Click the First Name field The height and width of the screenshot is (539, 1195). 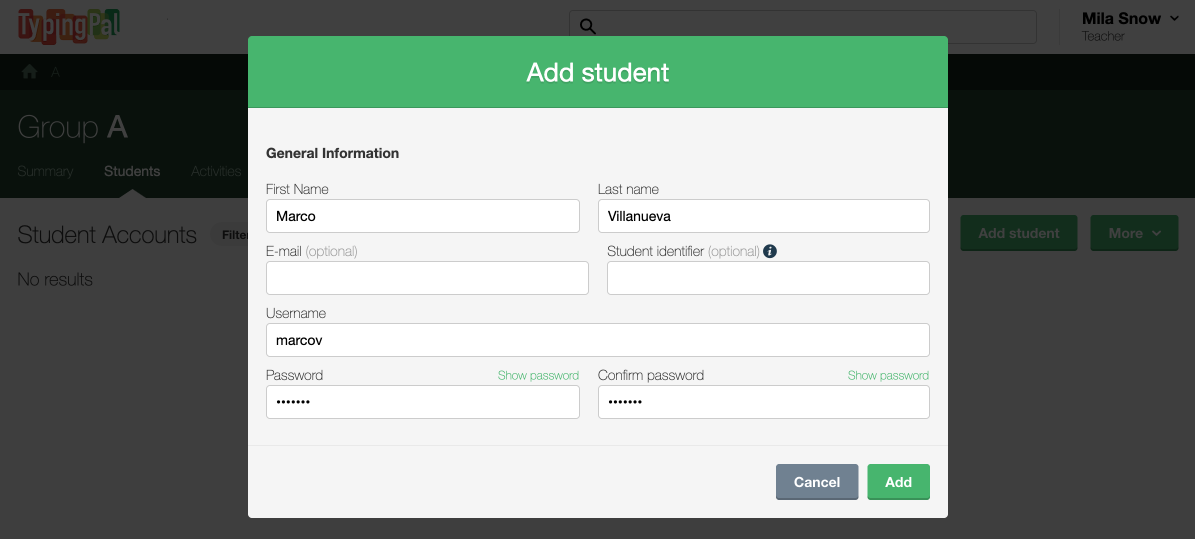(422, 216)
